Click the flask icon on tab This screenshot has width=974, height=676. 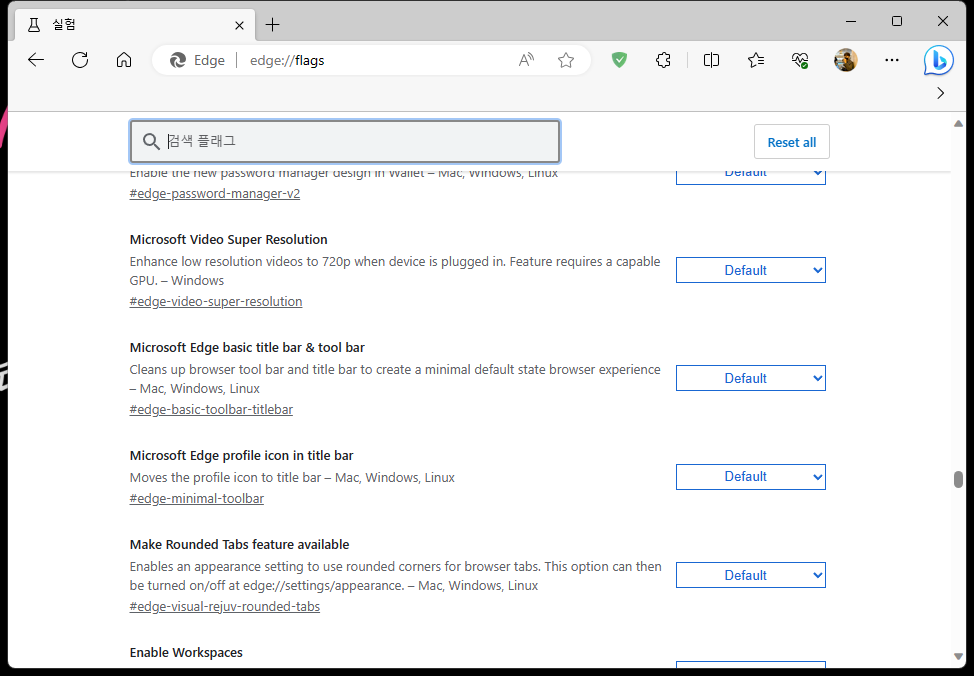click(x=34, y=25)
